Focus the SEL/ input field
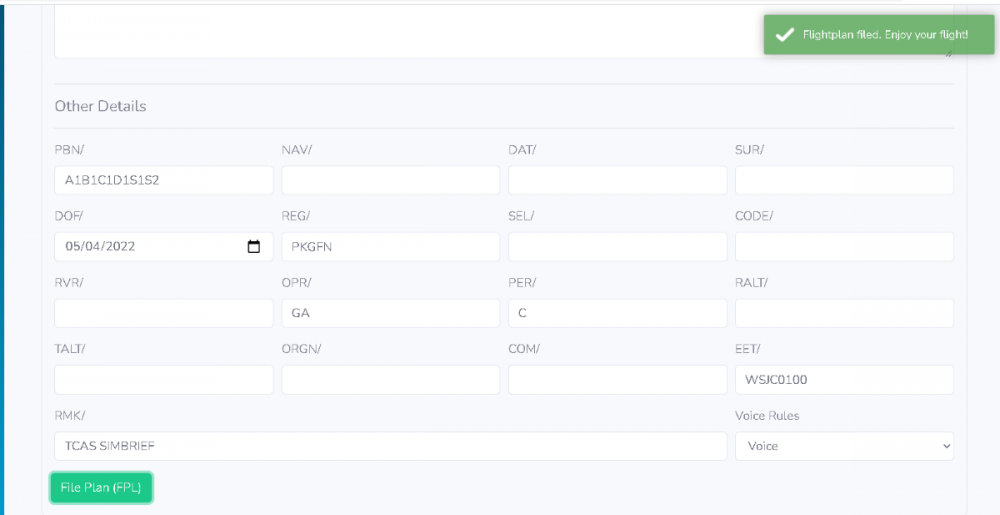 [617, 247]
